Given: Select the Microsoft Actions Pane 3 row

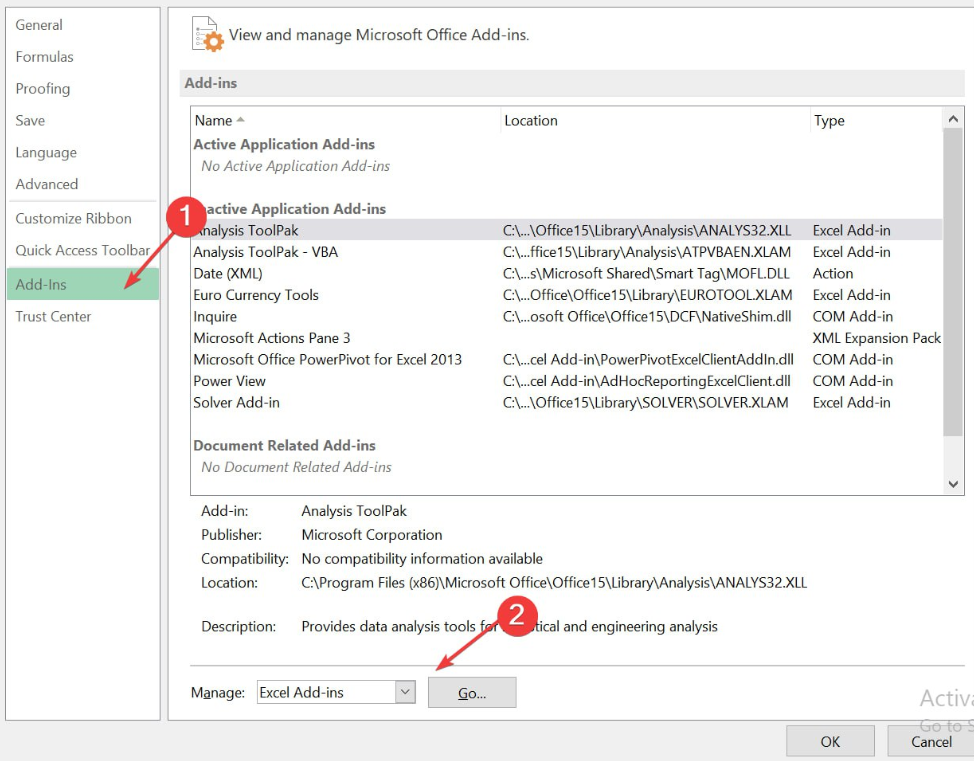Looking at the screenshot, I should pyautogui.click(x=567, y=338).
